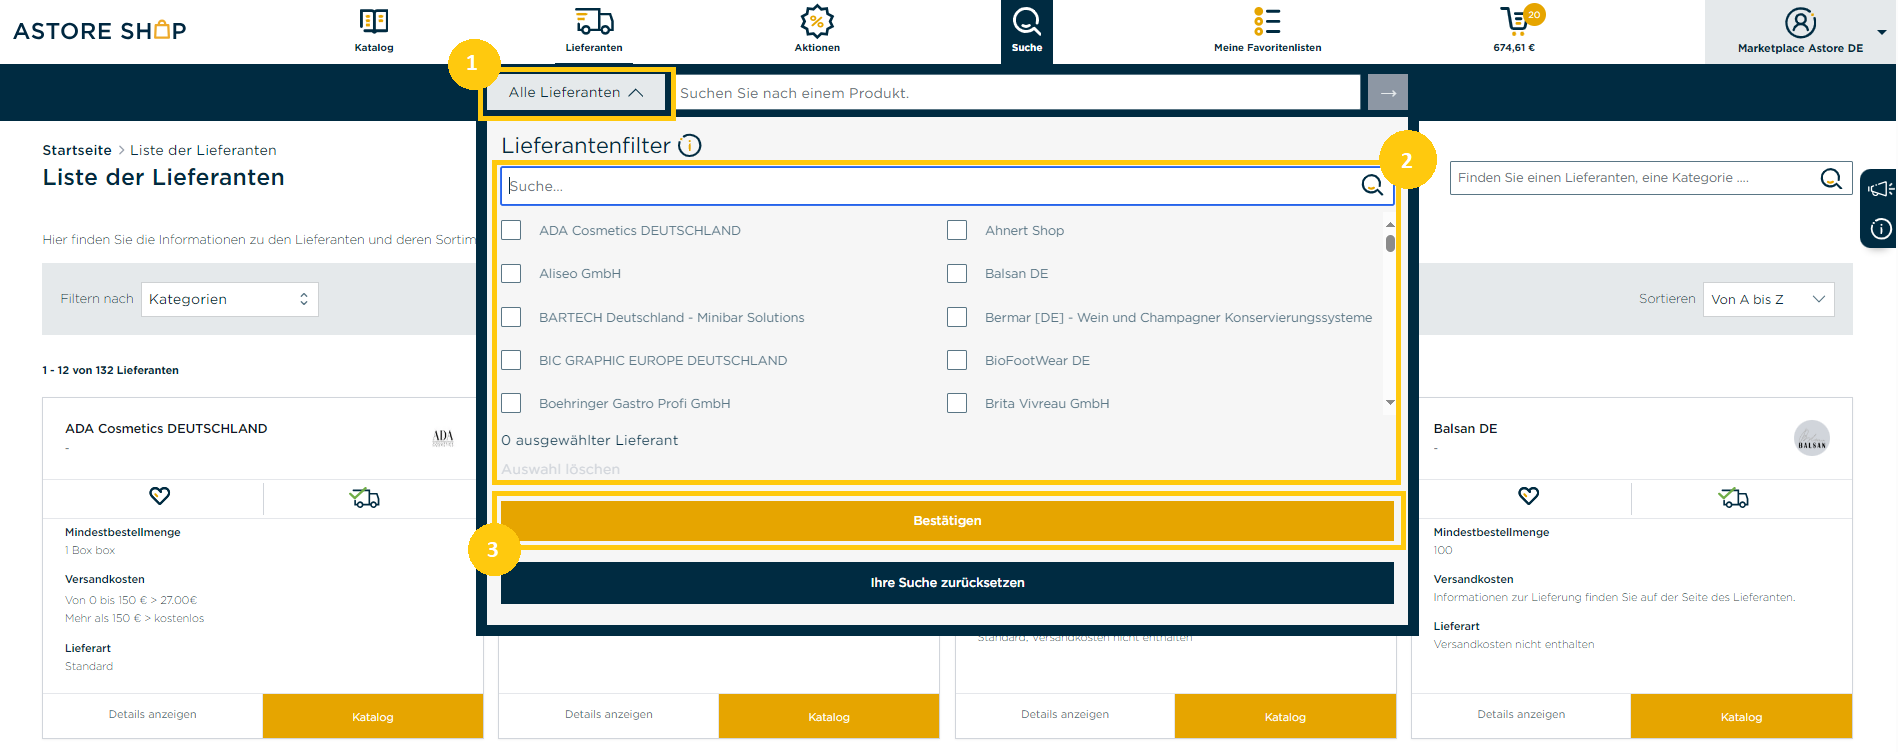Check Balsan DE supplier checkbox
The height and width of the screenshot is (752, 1898).
957,273
